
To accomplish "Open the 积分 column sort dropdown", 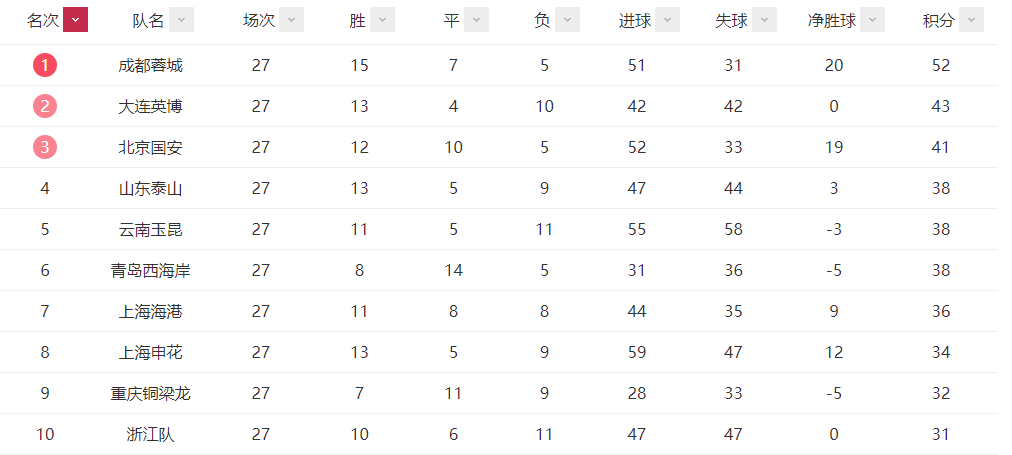I will (972, 20).
